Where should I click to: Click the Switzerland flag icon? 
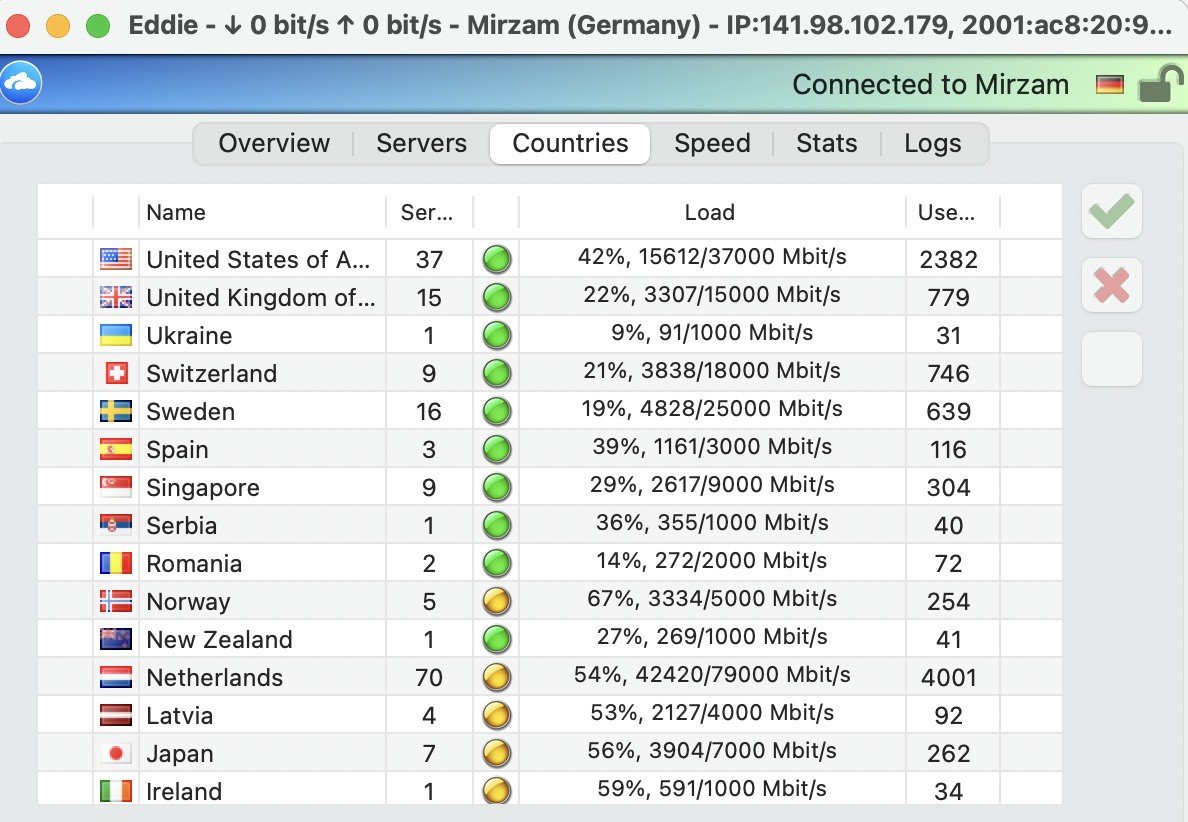tap(116, 374)
